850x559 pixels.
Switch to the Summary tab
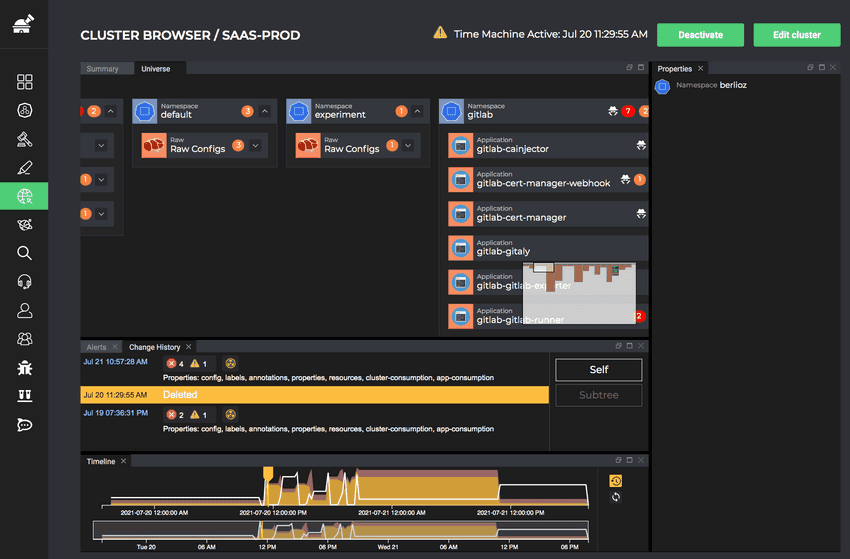102,69
